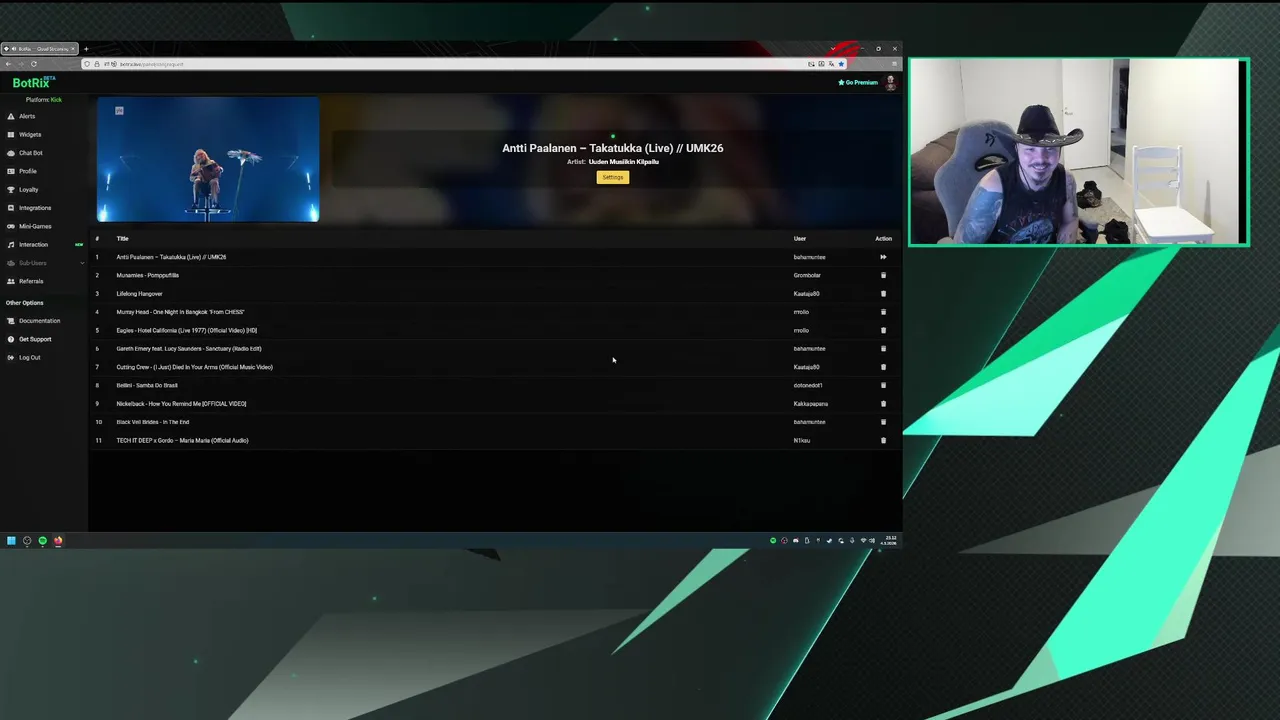Remove Bellini Samba Do Brasil request

tap(883, 385)
